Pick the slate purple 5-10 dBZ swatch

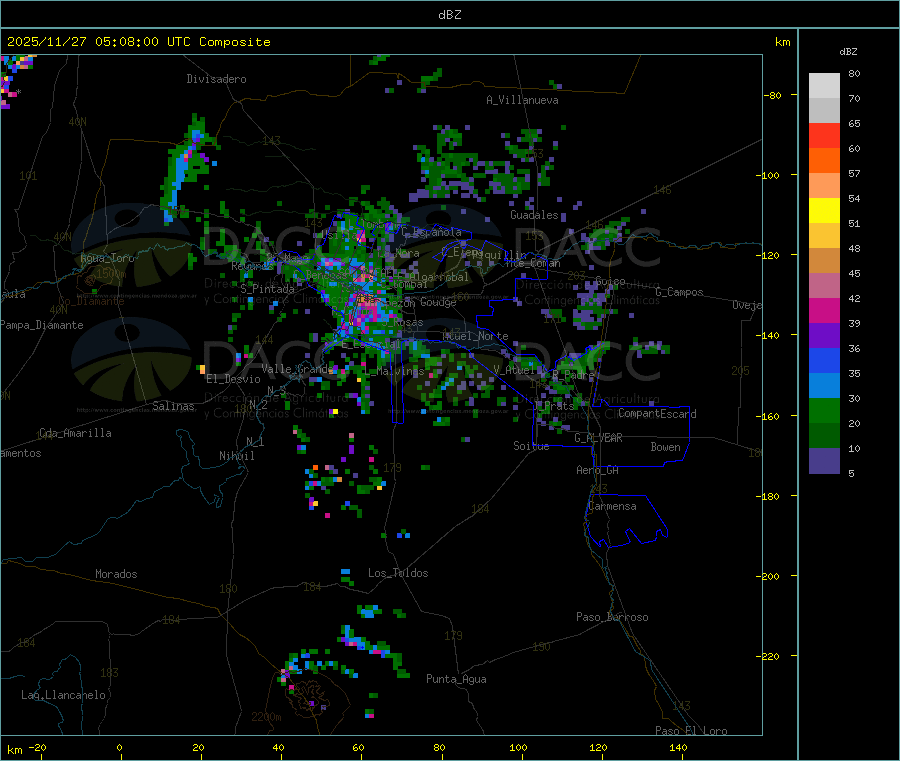point(824,461)
